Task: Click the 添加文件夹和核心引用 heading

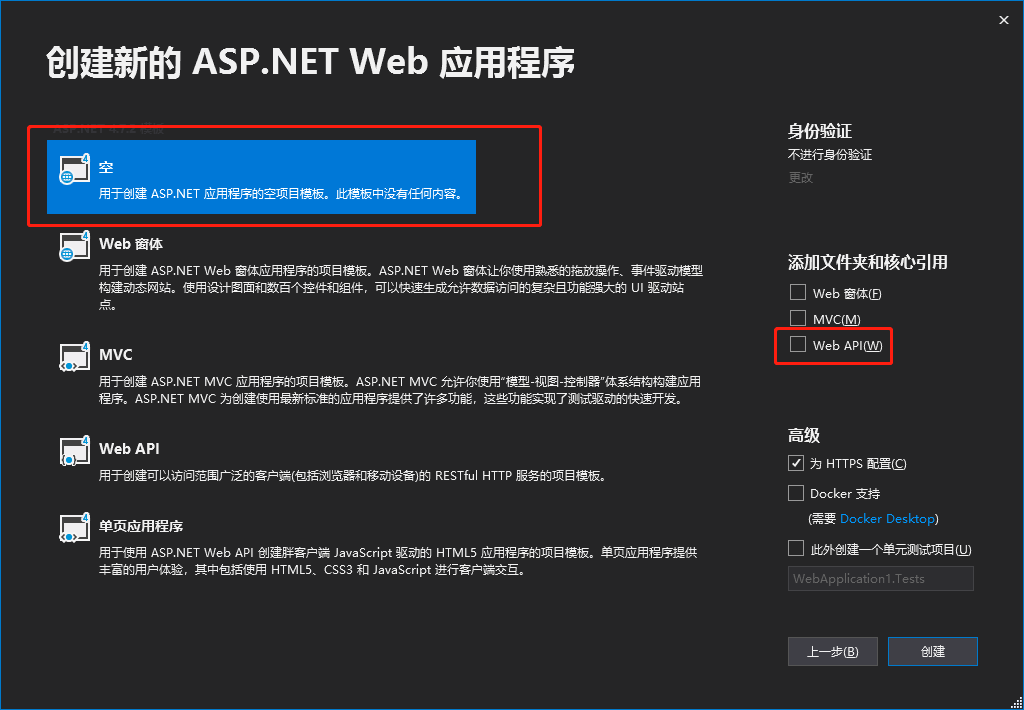Action: click(x=867, y=263)
